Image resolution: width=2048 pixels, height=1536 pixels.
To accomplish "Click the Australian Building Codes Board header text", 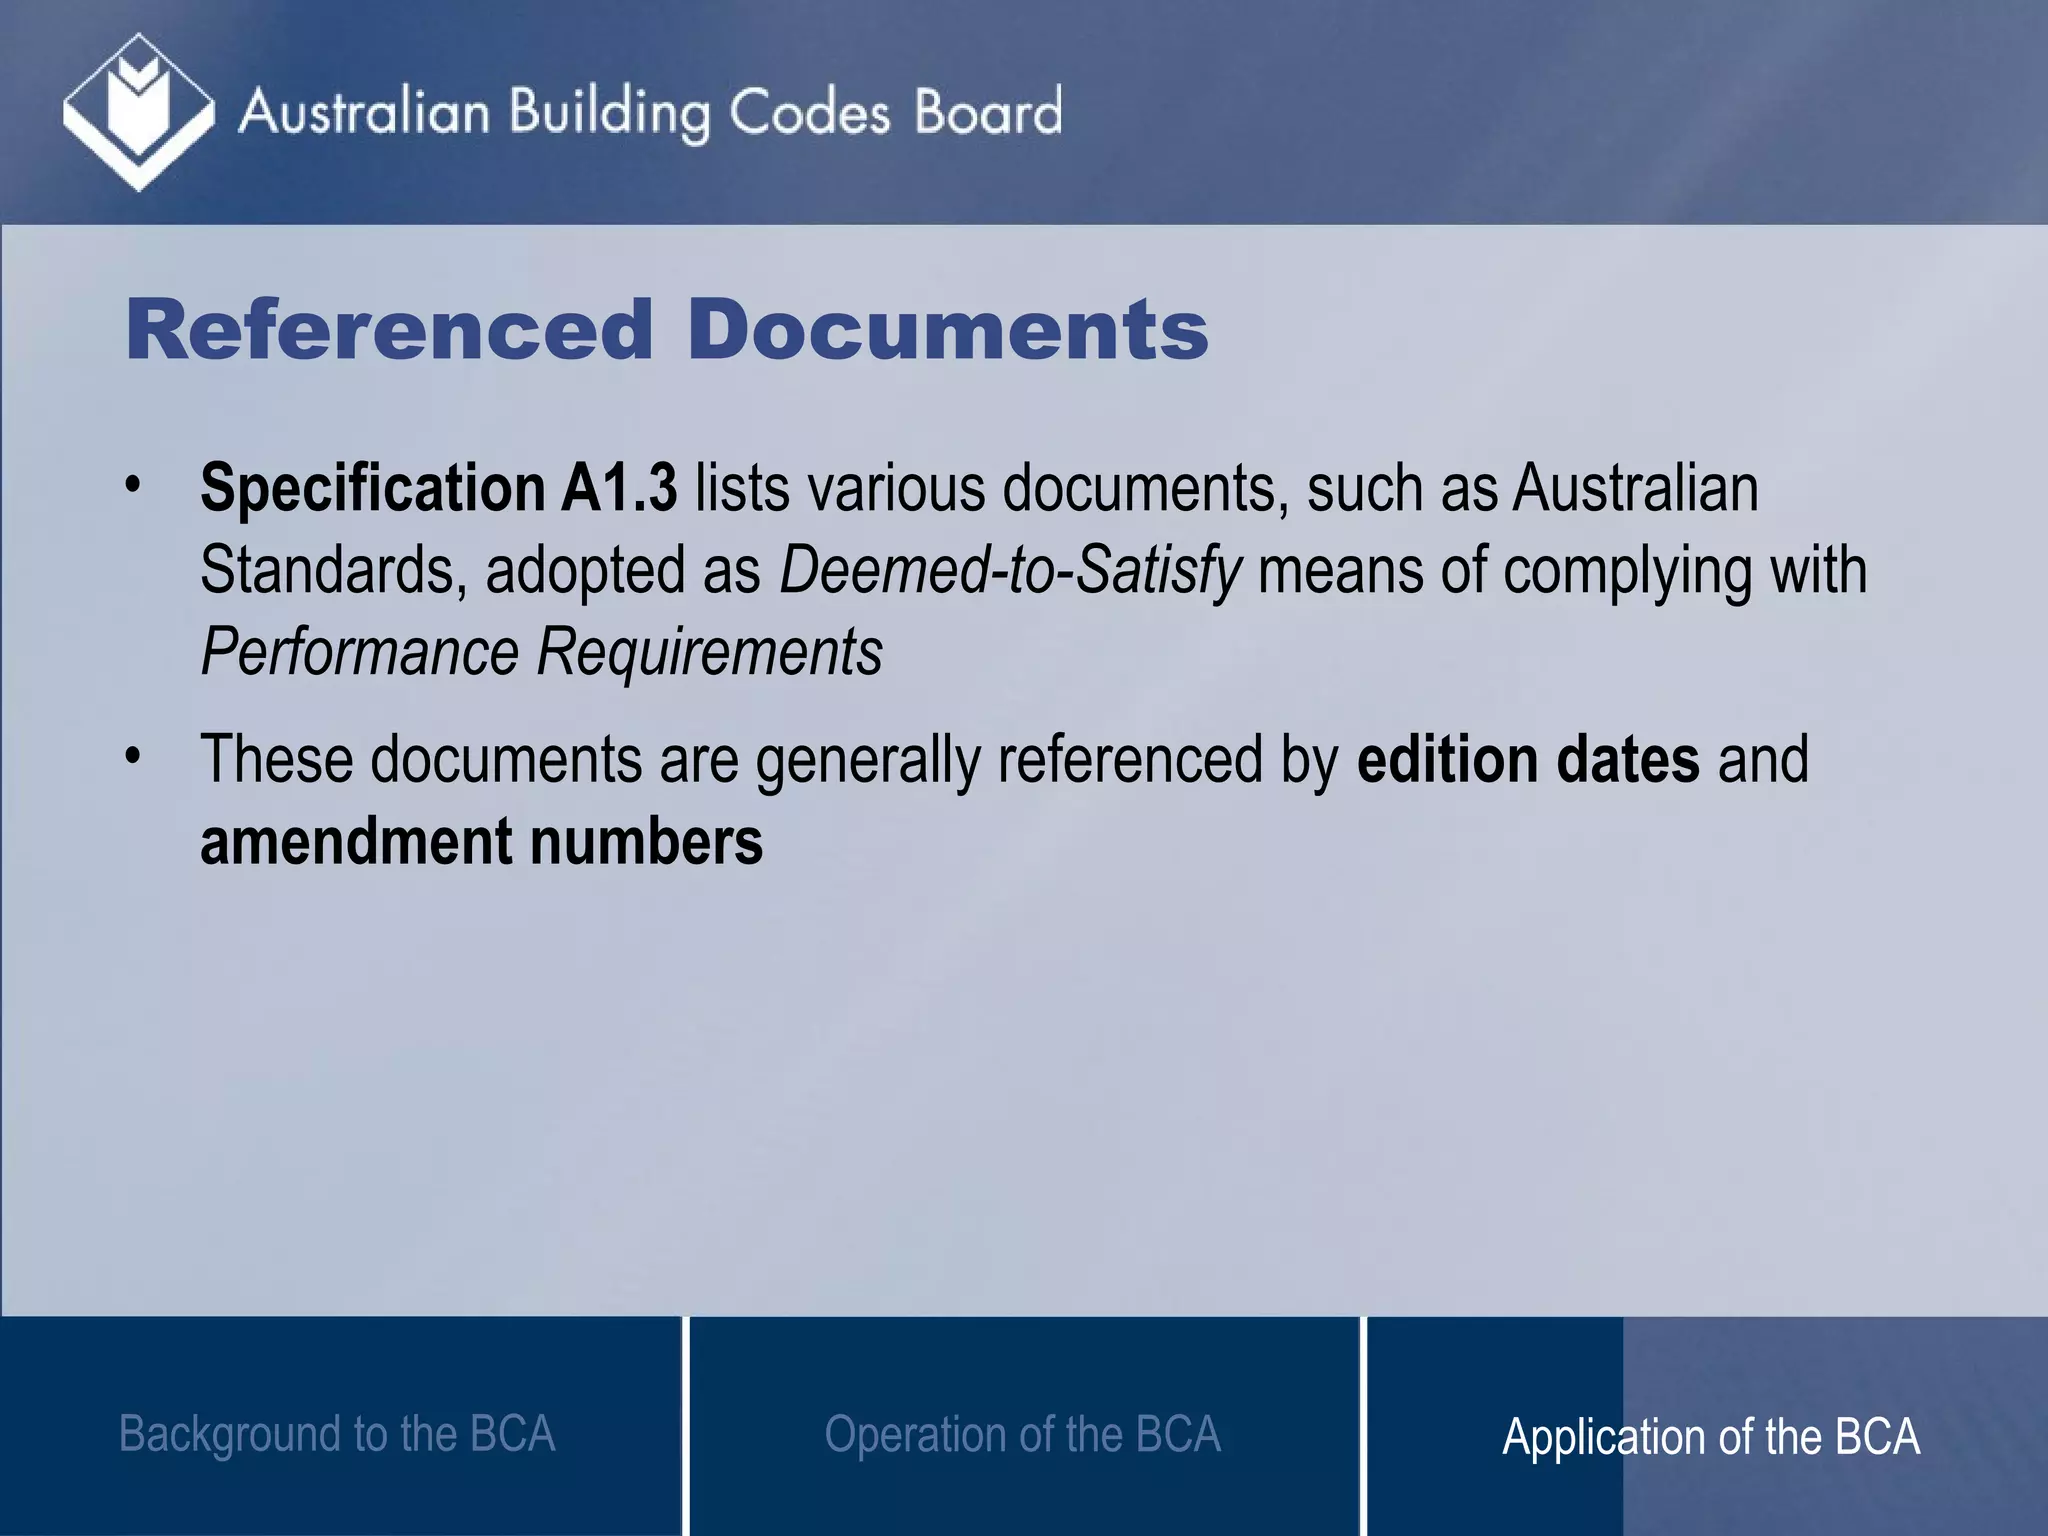I will (650, 113).
